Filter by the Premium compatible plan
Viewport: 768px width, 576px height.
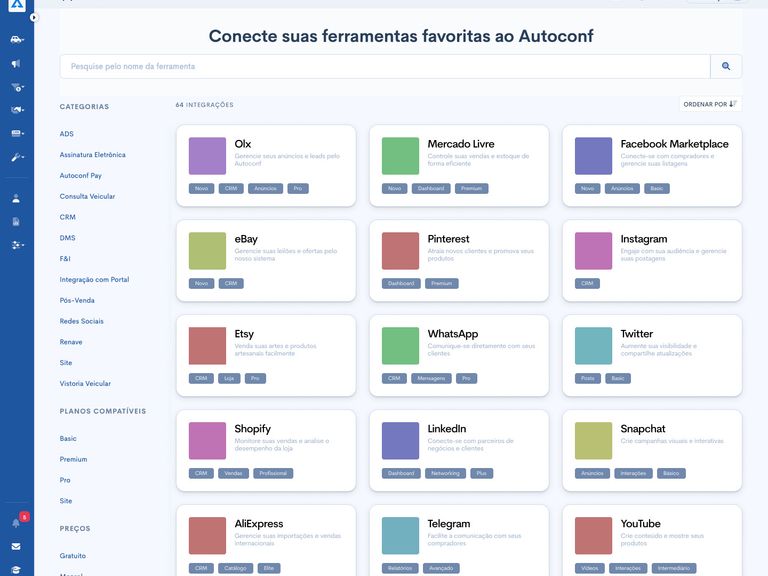tap(73, 459)
